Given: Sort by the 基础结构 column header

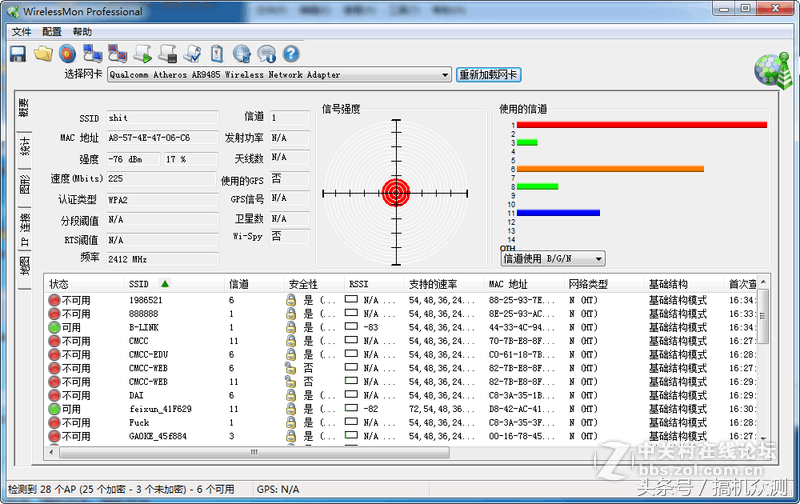Looking at the screenshot, I should 684,284.
